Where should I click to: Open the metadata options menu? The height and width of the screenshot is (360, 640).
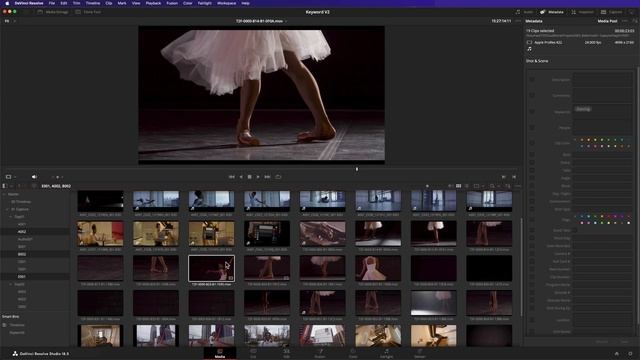tap(625, 21)
